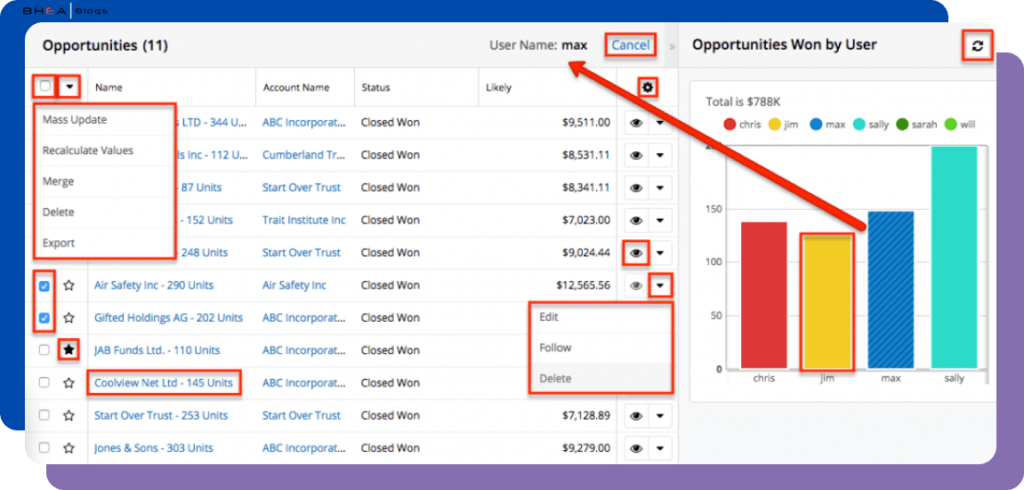Click the dropdown arrow on the $9,024.44 row

pyautogui.click(x=660, y=253)
